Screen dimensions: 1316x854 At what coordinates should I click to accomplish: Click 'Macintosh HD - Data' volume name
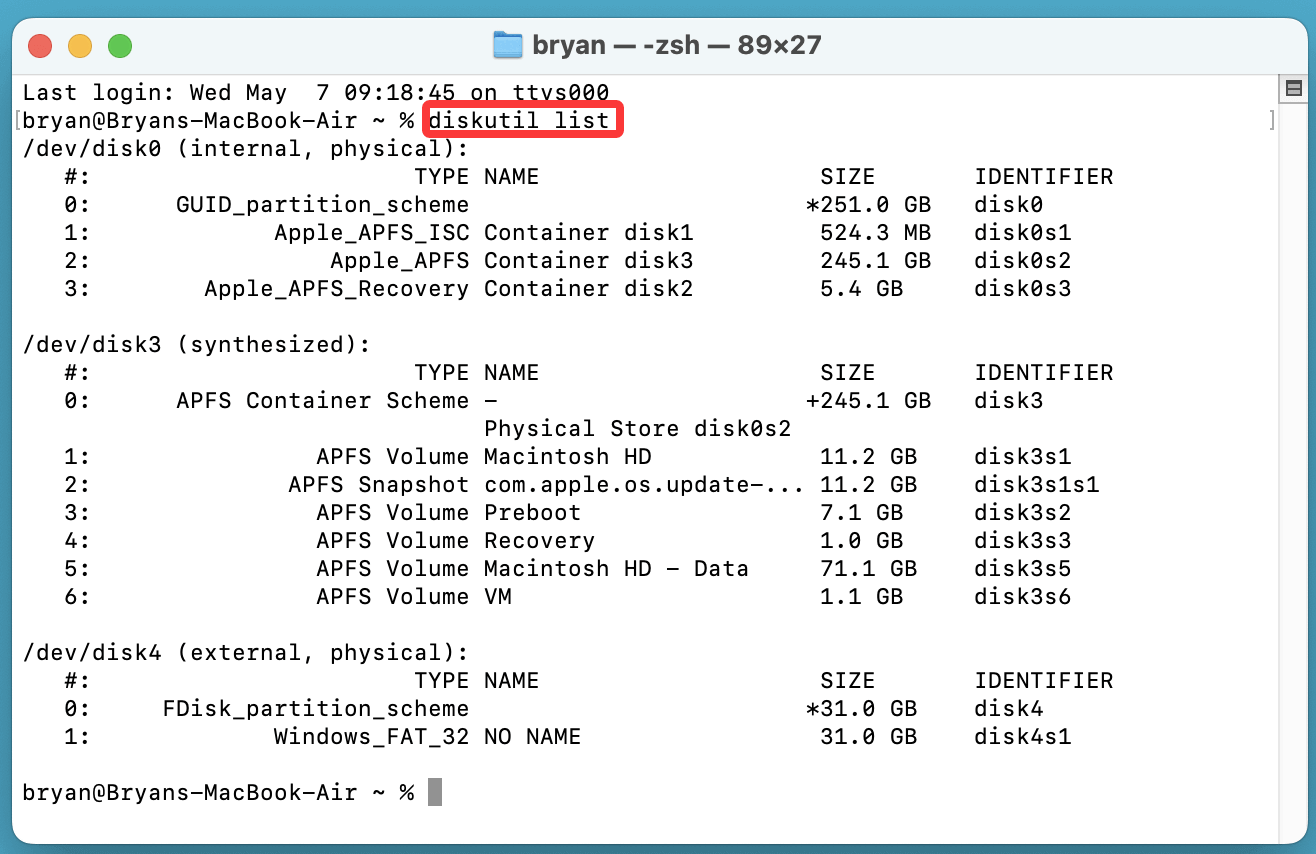616,569
